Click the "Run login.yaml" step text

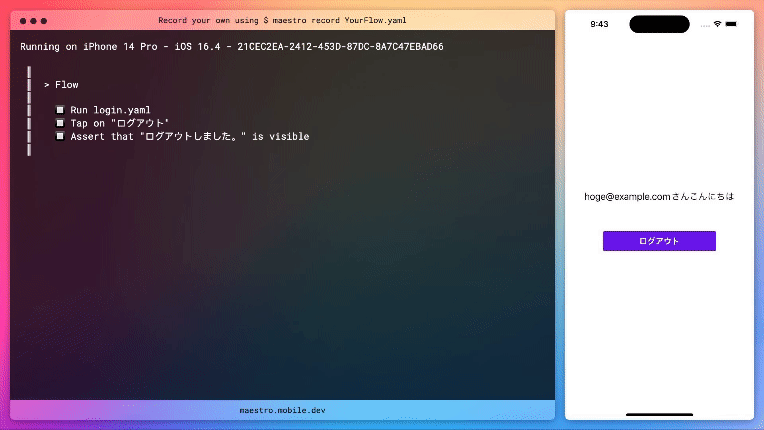[110, 110]
